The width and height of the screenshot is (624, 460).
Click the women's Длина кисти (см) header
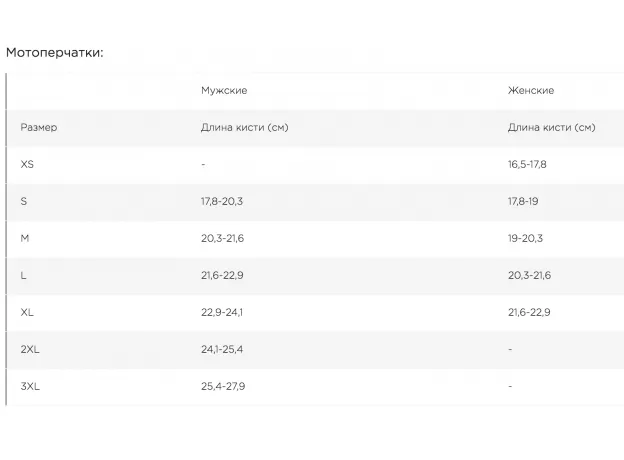point(552,128)
